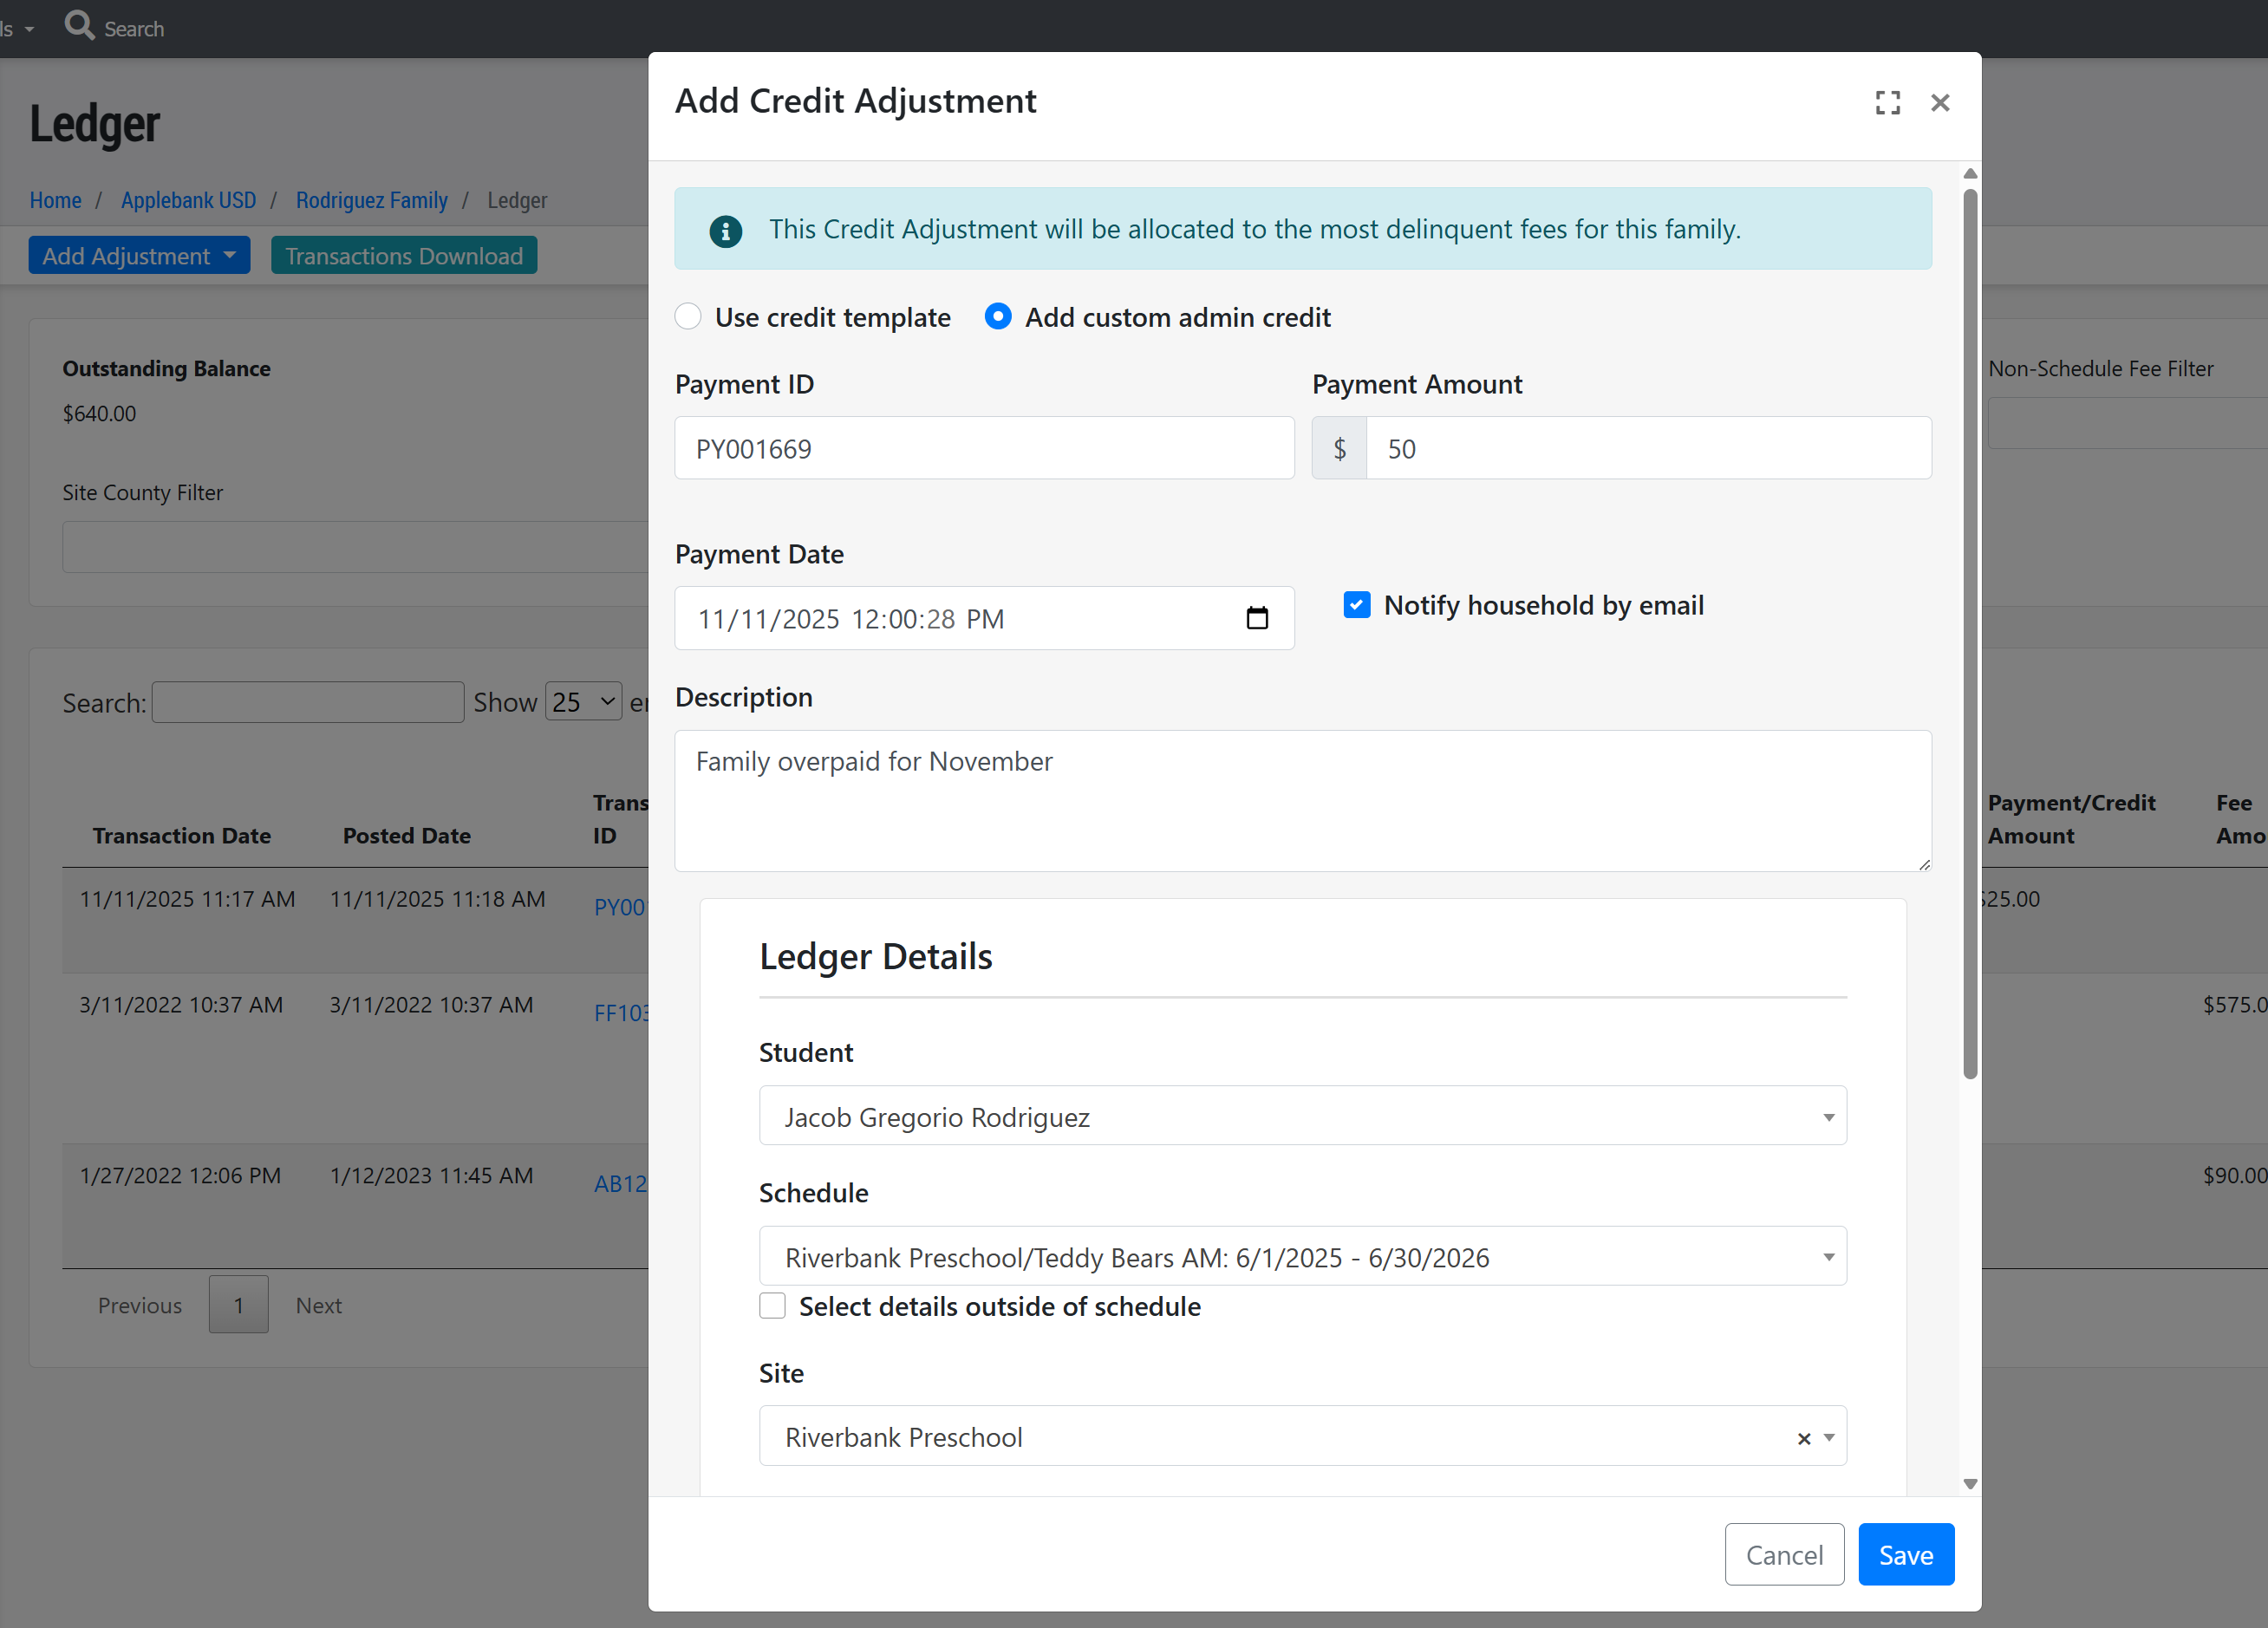Click the info icon in the blue alert

point(725,231)
